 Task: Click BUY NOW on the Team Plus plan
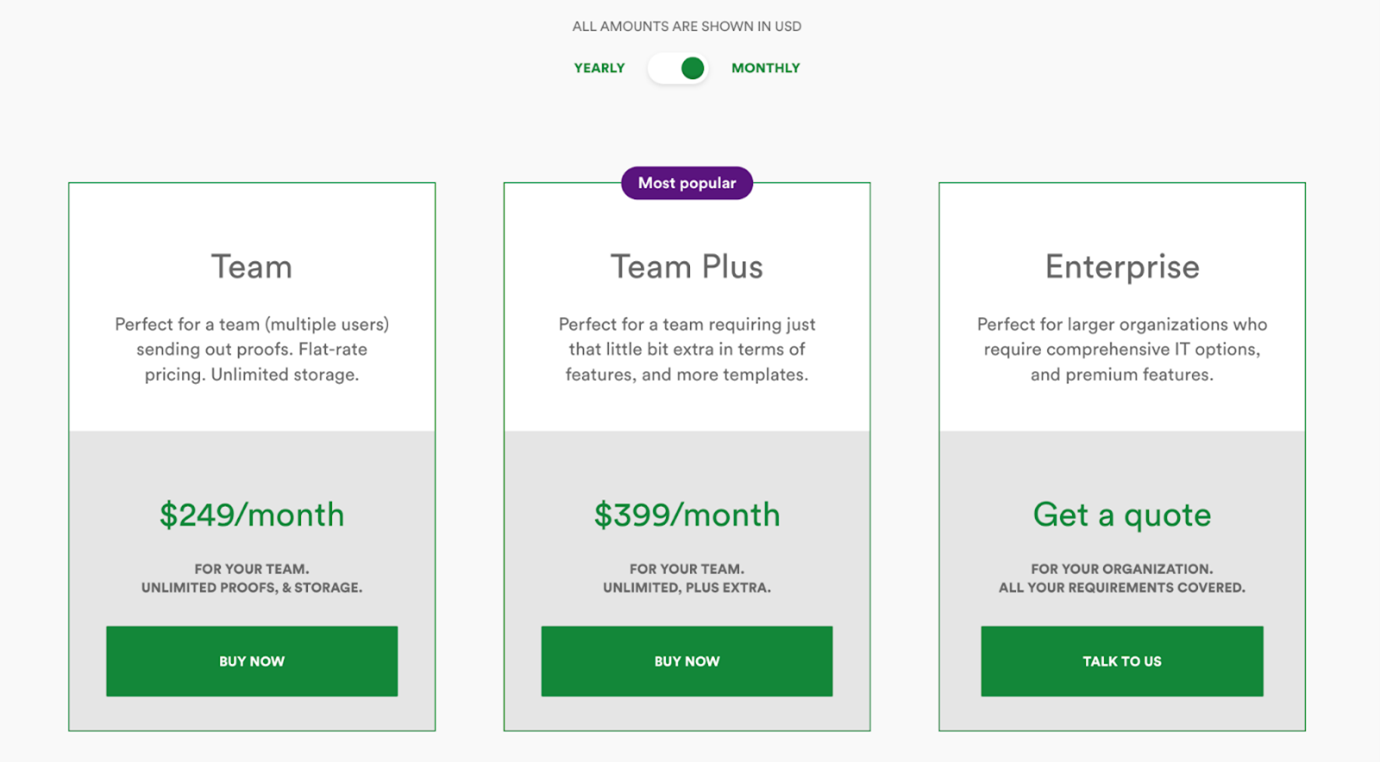[686, 661]
